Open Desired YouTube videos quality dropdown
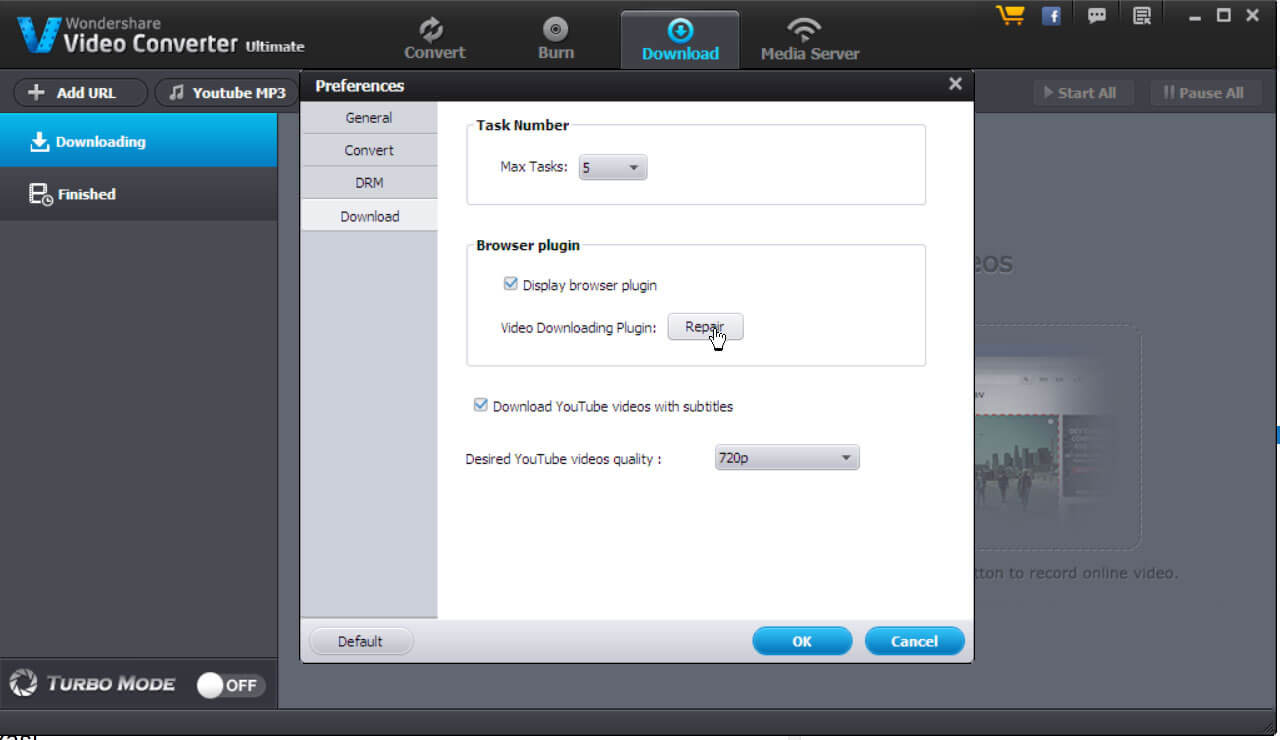This screenshot has width=1280, height=740. pyautogui.click(x=787, y=458)
